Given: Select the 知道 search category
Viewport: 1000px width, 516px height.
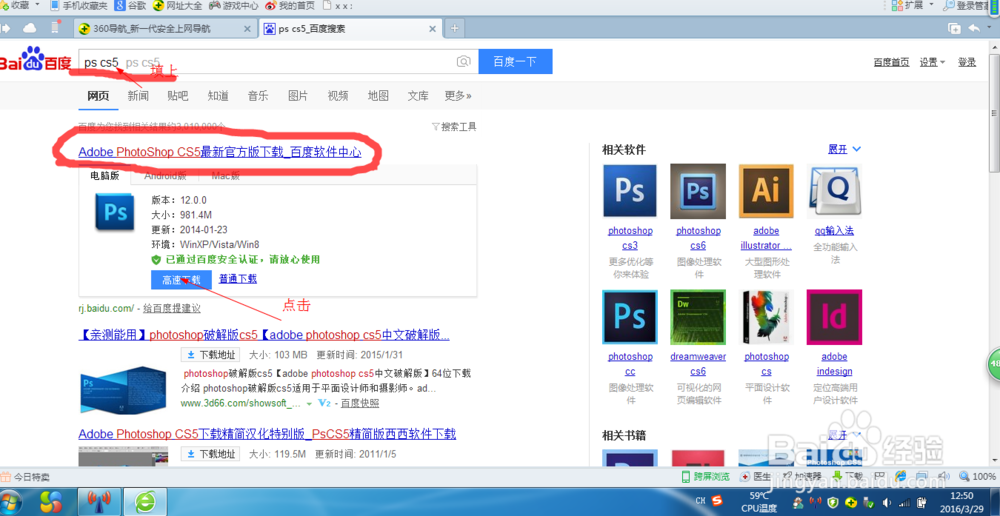Looking at the screenshot, I should point(218,96).
